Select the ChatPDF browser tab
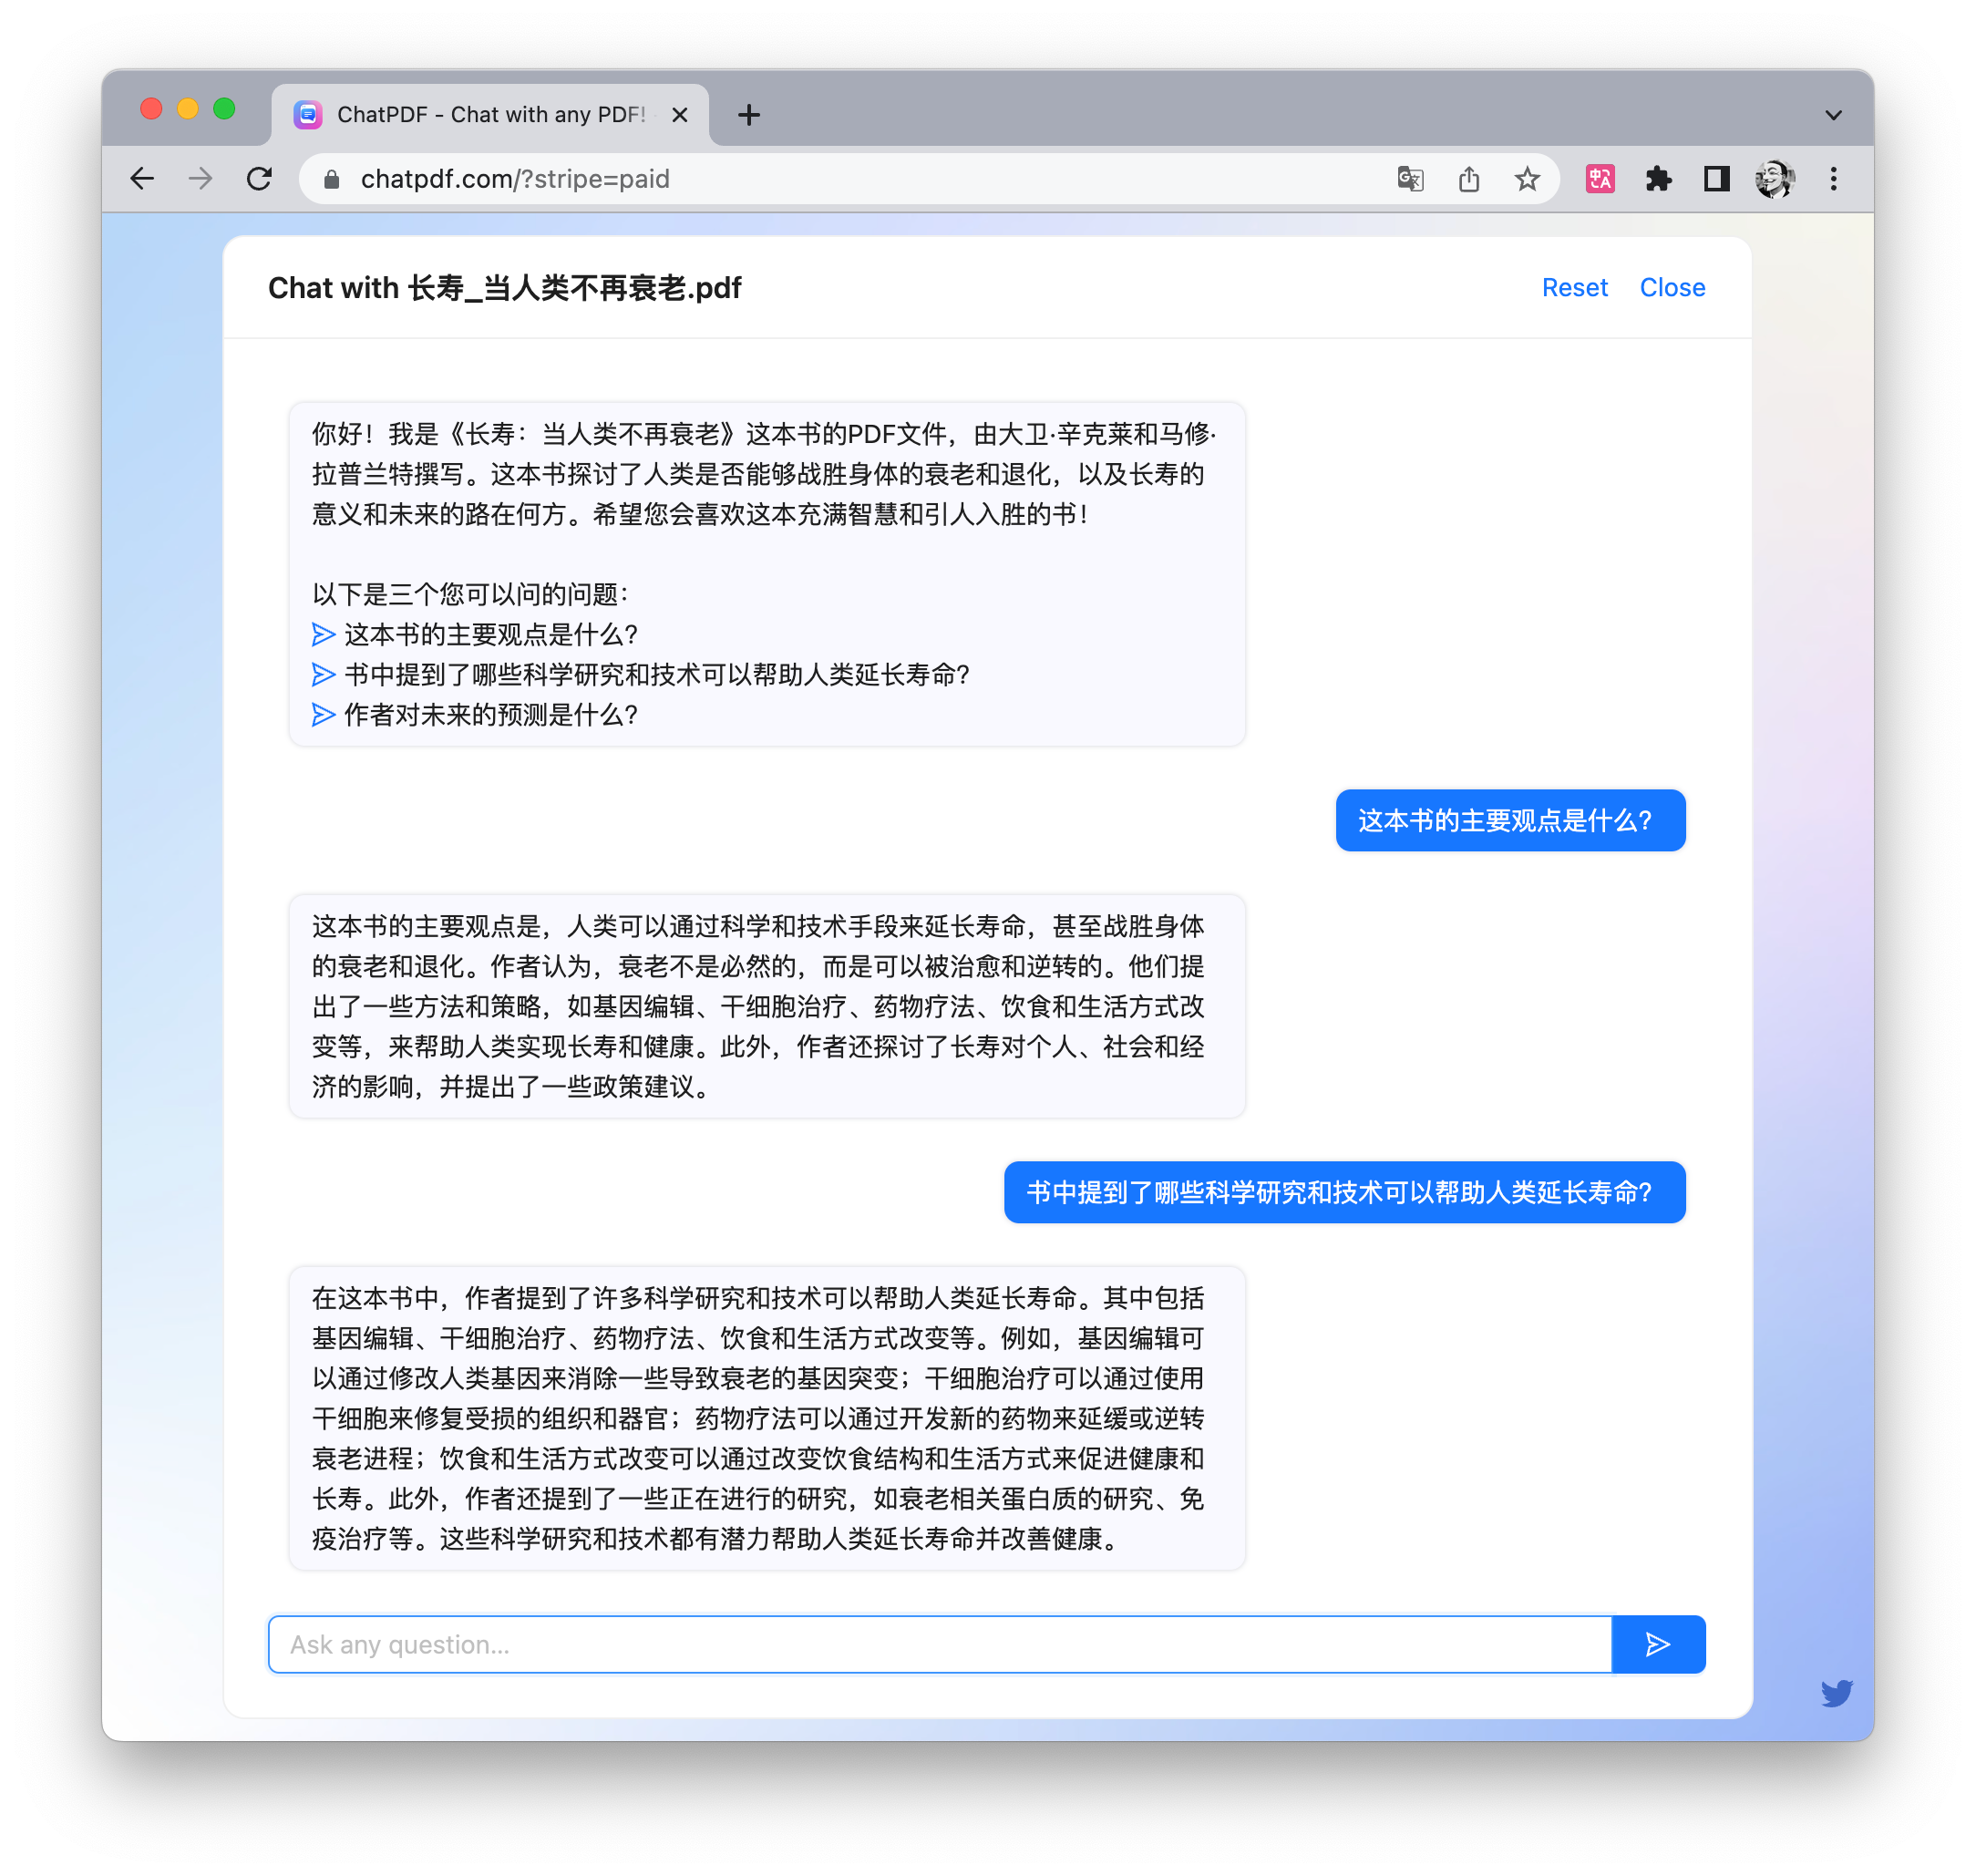 point(490,115)
